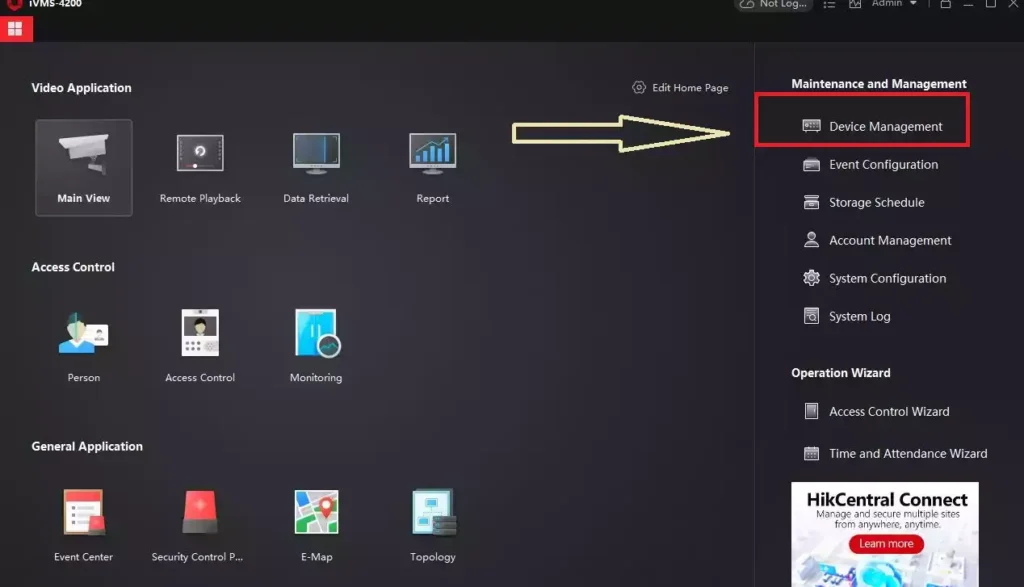Click the General Application heading
This screenshot has width=1024, height=587.
pos(87,446)
